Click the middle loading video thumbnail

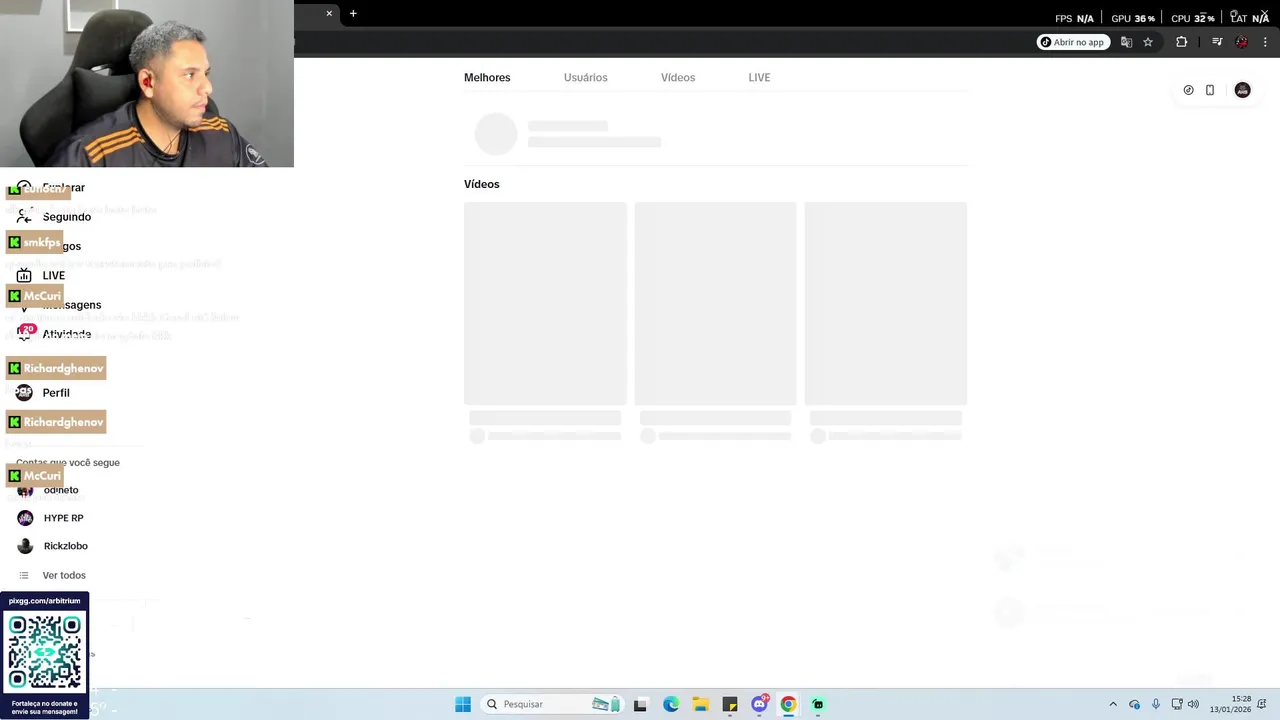[x=715, y=303]
